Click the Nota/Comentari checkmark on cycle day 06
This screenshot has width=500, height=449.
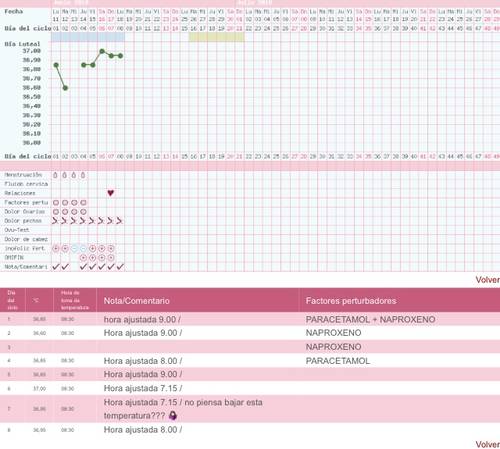tap(102, 266)
